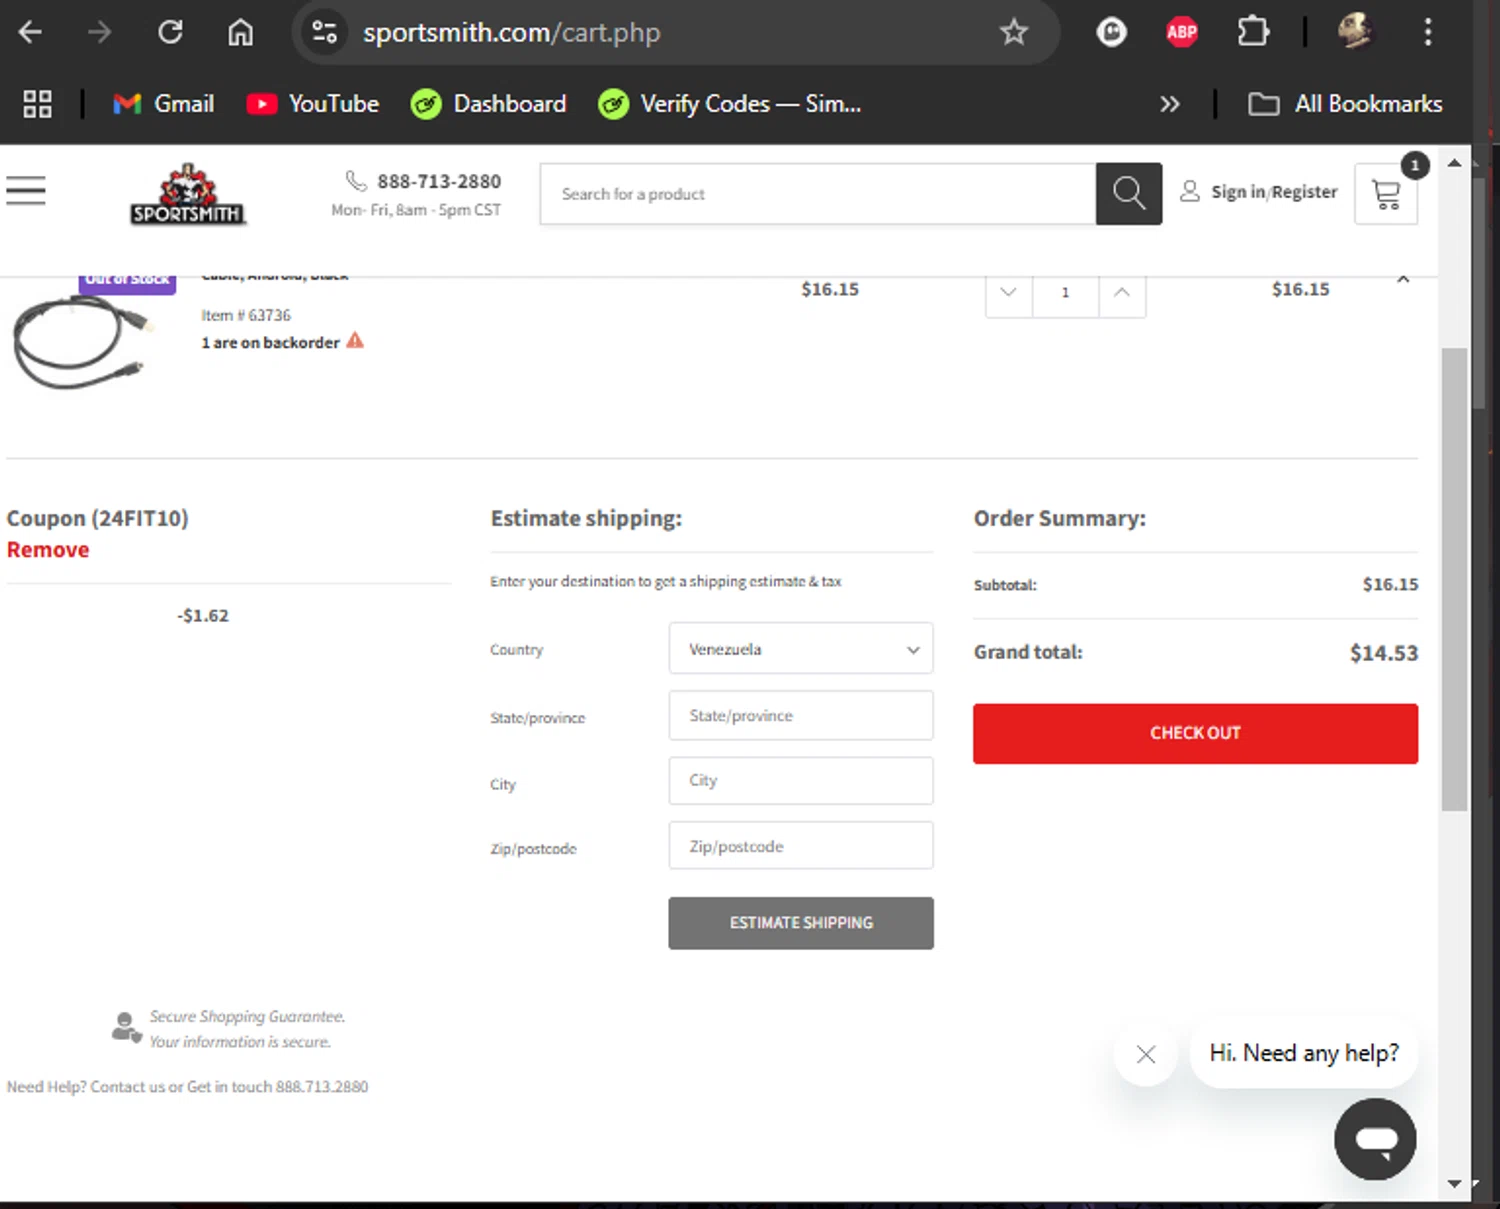Open the browser extensions puzzle icon

tap(1252, 32)
